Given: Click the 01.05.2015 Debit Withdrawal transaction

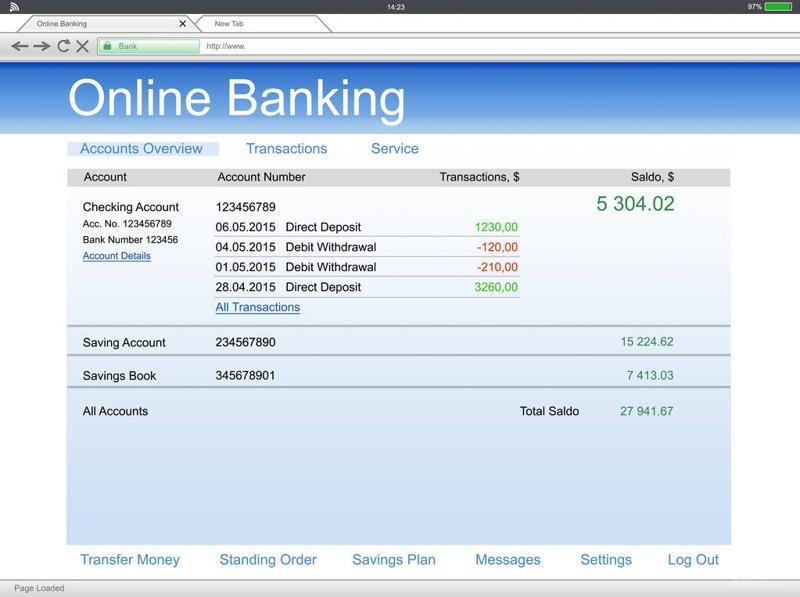Looking at the screenshot, I should pos(367,267).
